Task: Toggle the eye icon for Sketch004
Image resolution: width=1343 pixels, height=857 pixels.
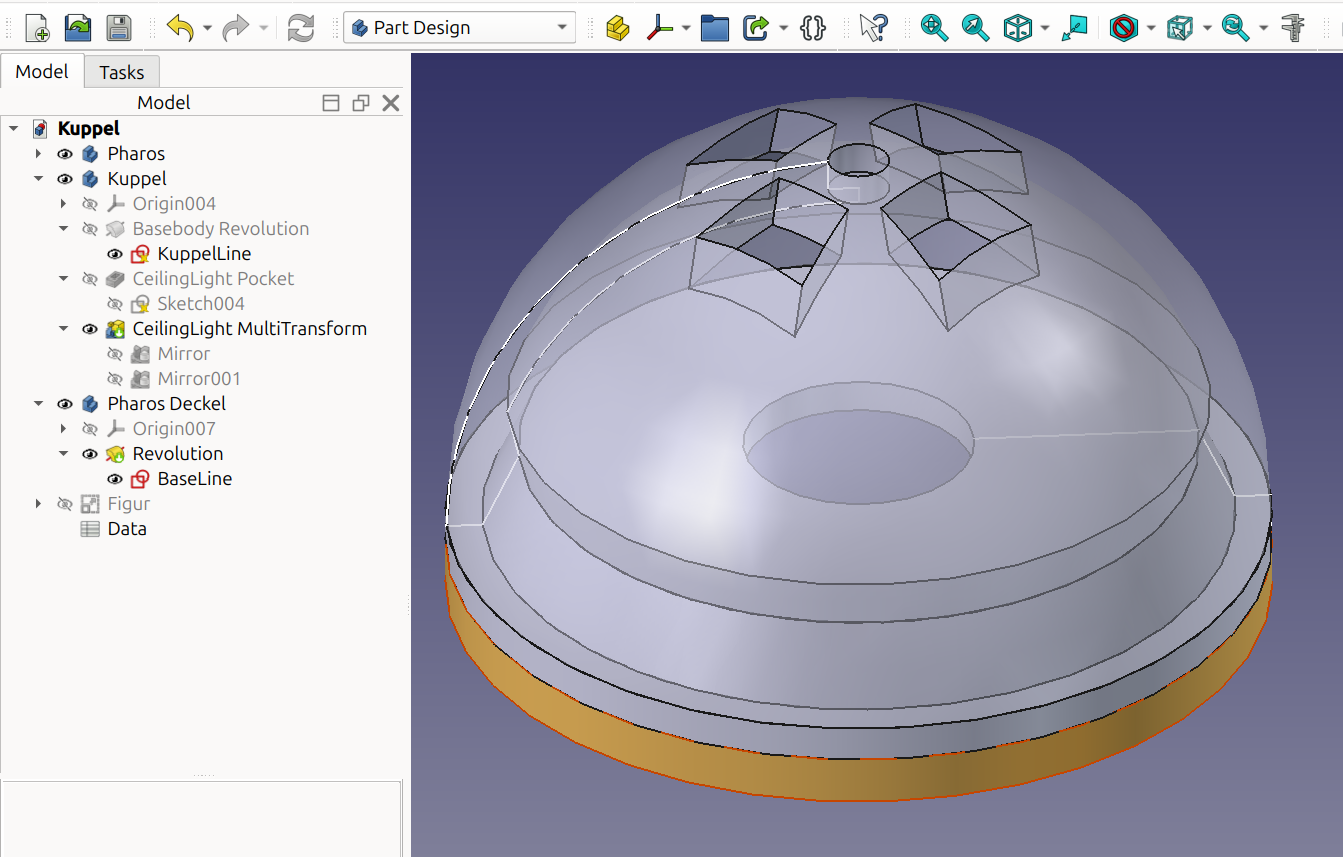Action: (115, 304)
